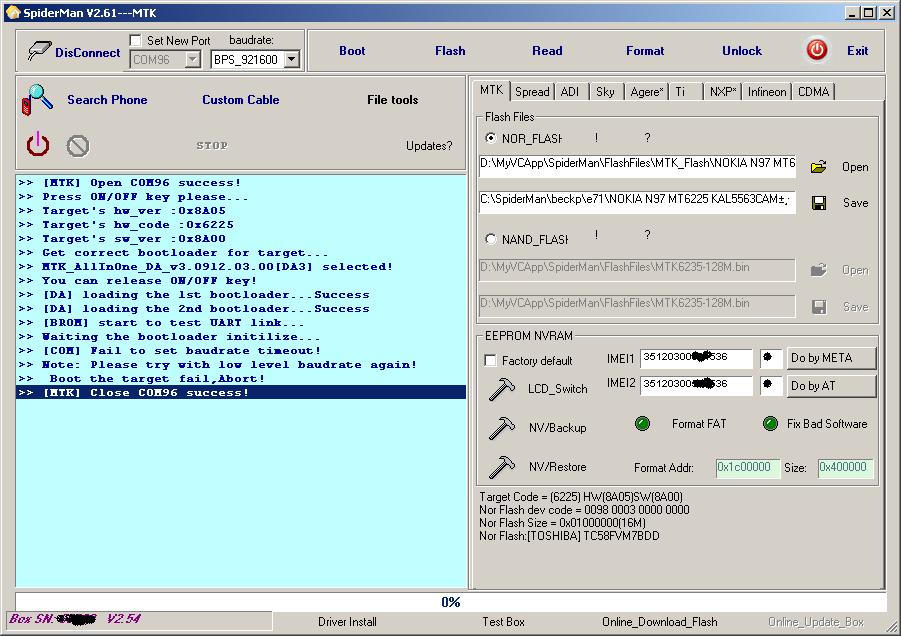Screen dimensions: 901x636
Task: Click the Custom Cable button
Action: (241, 100)
